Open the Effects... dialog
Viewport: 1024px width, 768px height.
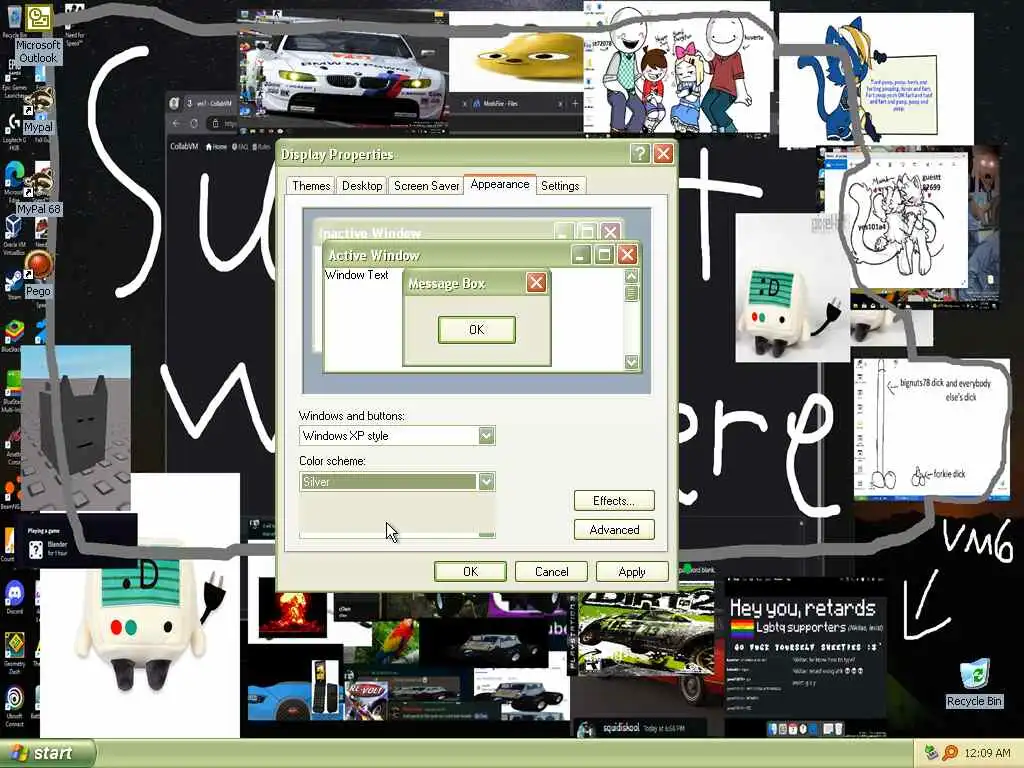[x=614, y=501]
